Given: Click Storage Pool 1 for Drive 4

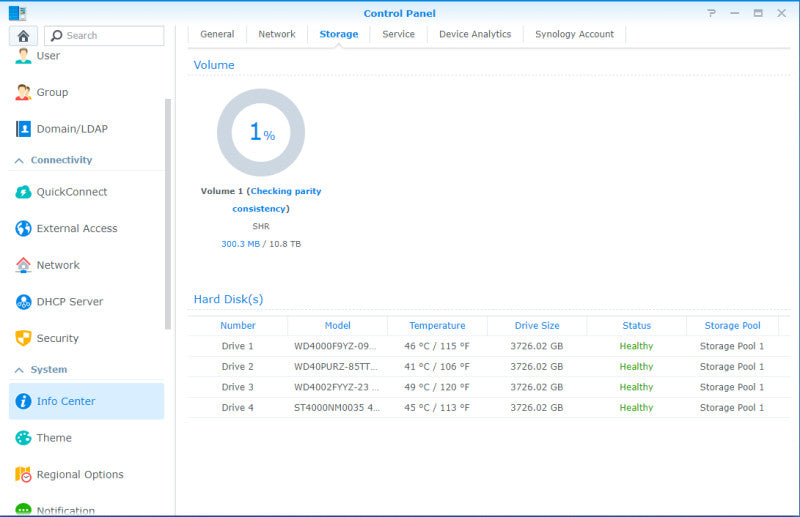Looking at the screenshot, I should [732, 407].
